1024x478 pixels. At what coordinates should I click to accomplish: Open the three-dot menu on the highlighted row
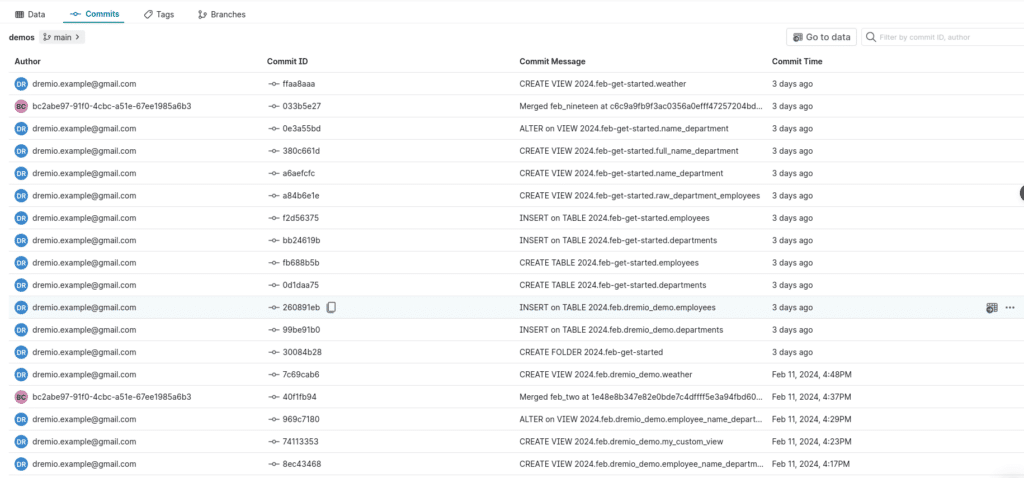1010,308
